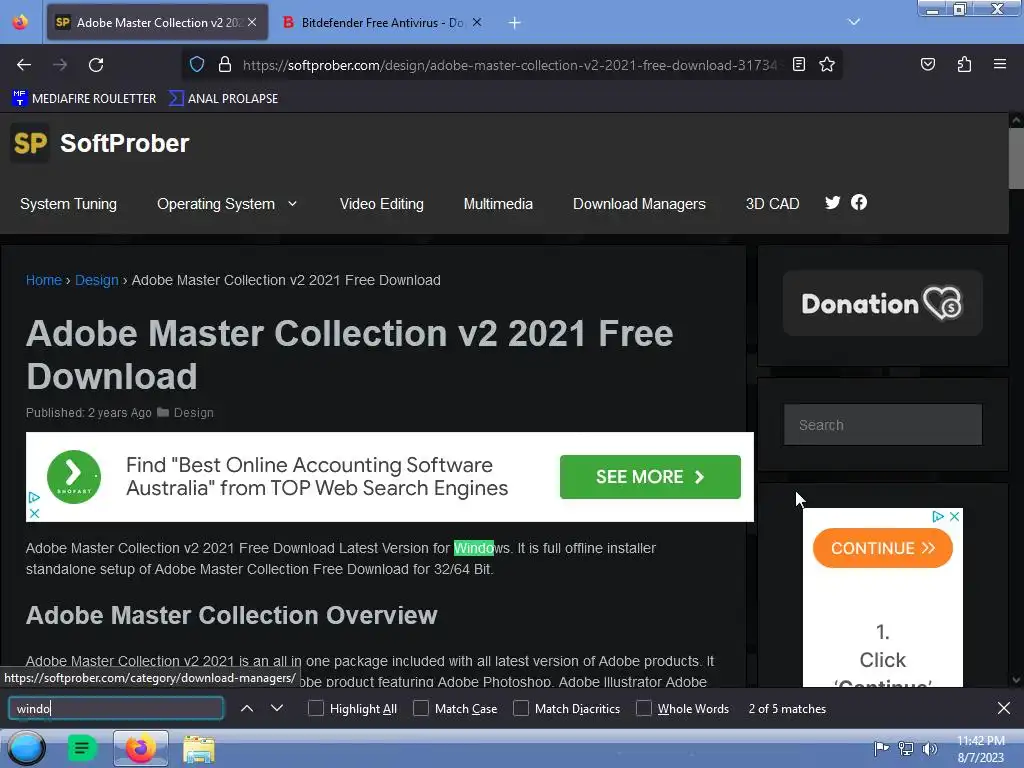Click 'Published: 2 years Ago' text

(89, 413)
